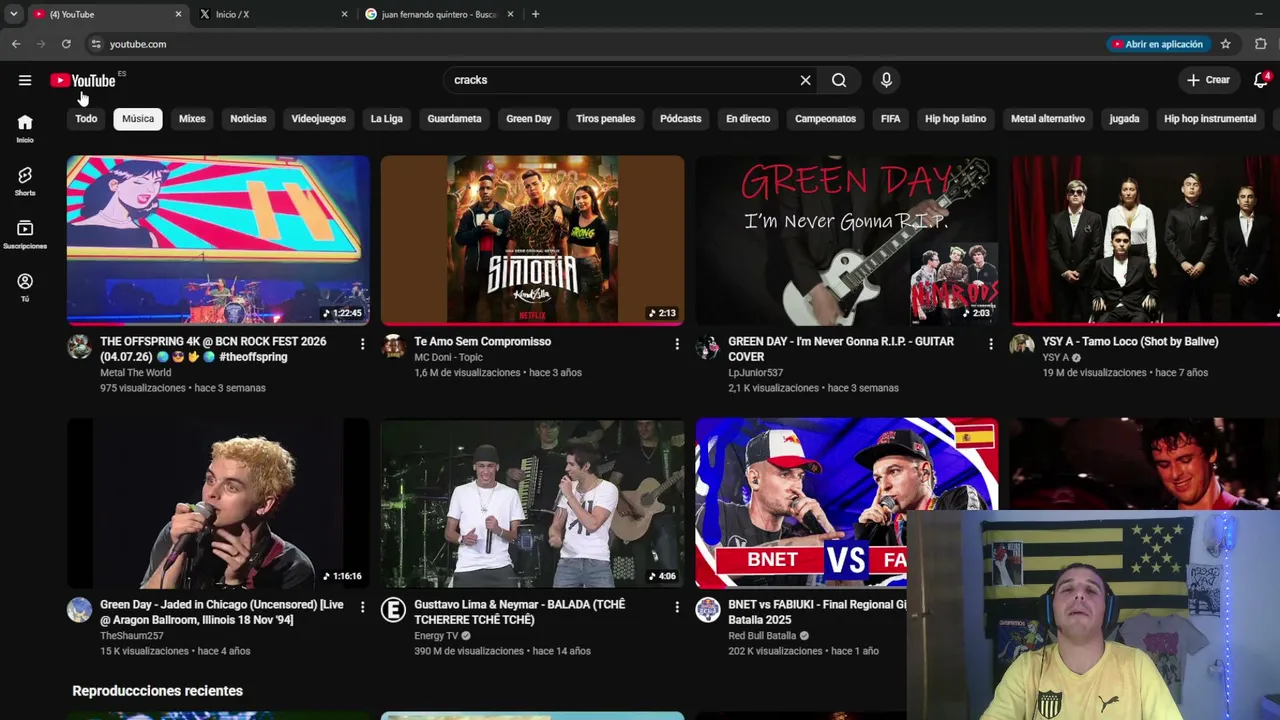The height and width of the screenshot is (720, 1280).
Task: Open the notifications bell
Action: (x=1261, y=80)
